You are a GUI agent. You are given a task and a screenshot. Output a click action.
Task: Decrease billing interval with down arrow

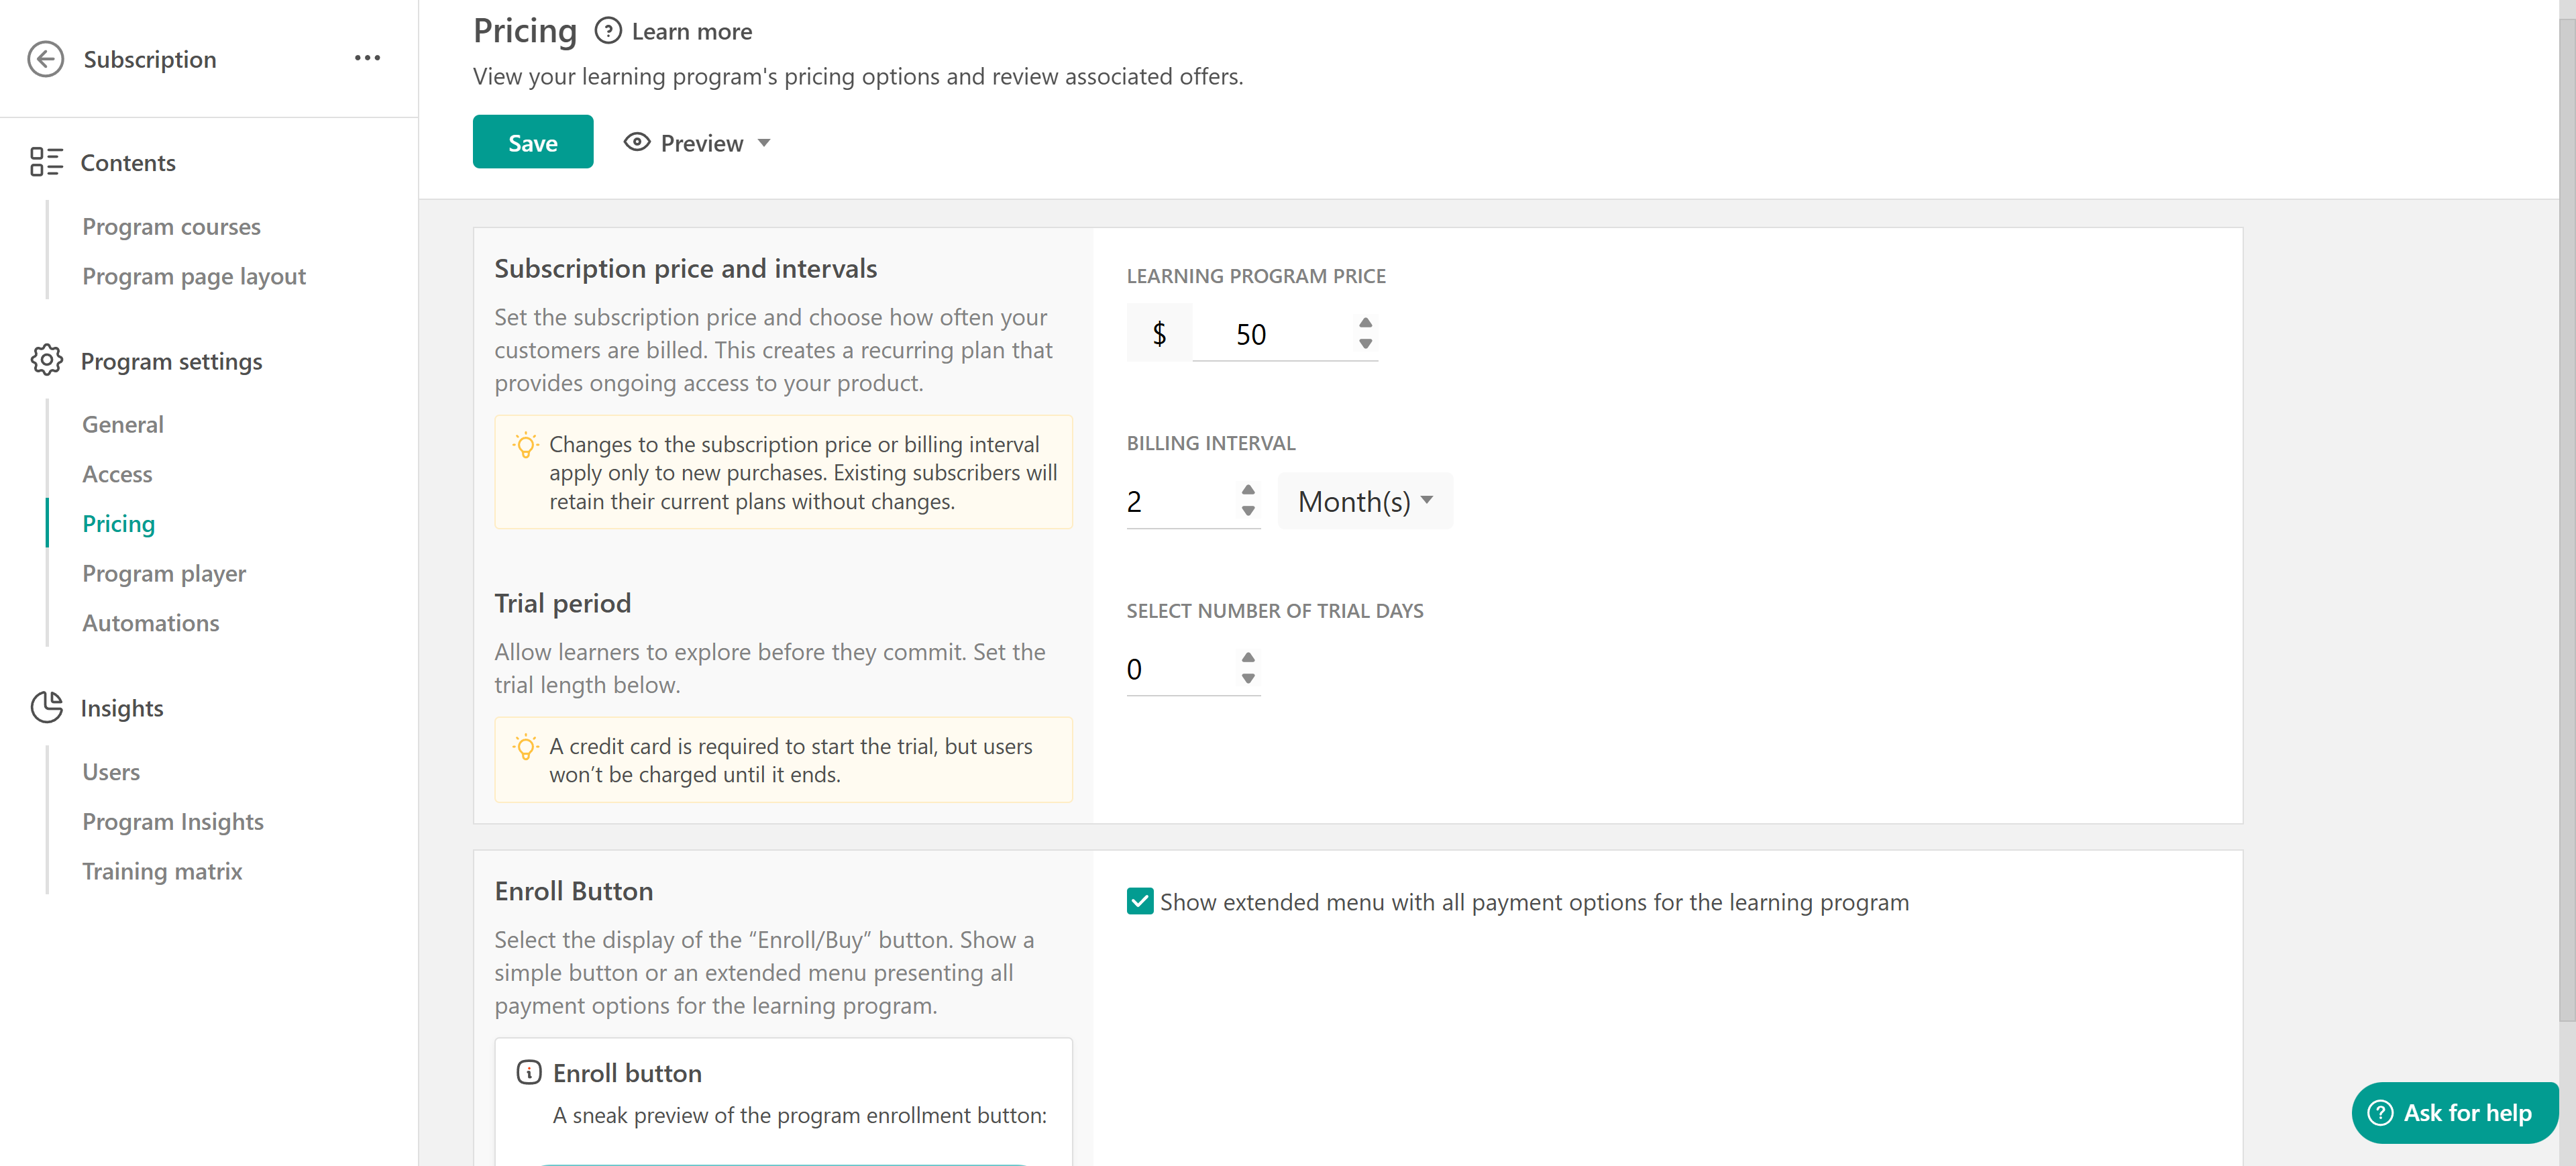[x=1247, y=511]
